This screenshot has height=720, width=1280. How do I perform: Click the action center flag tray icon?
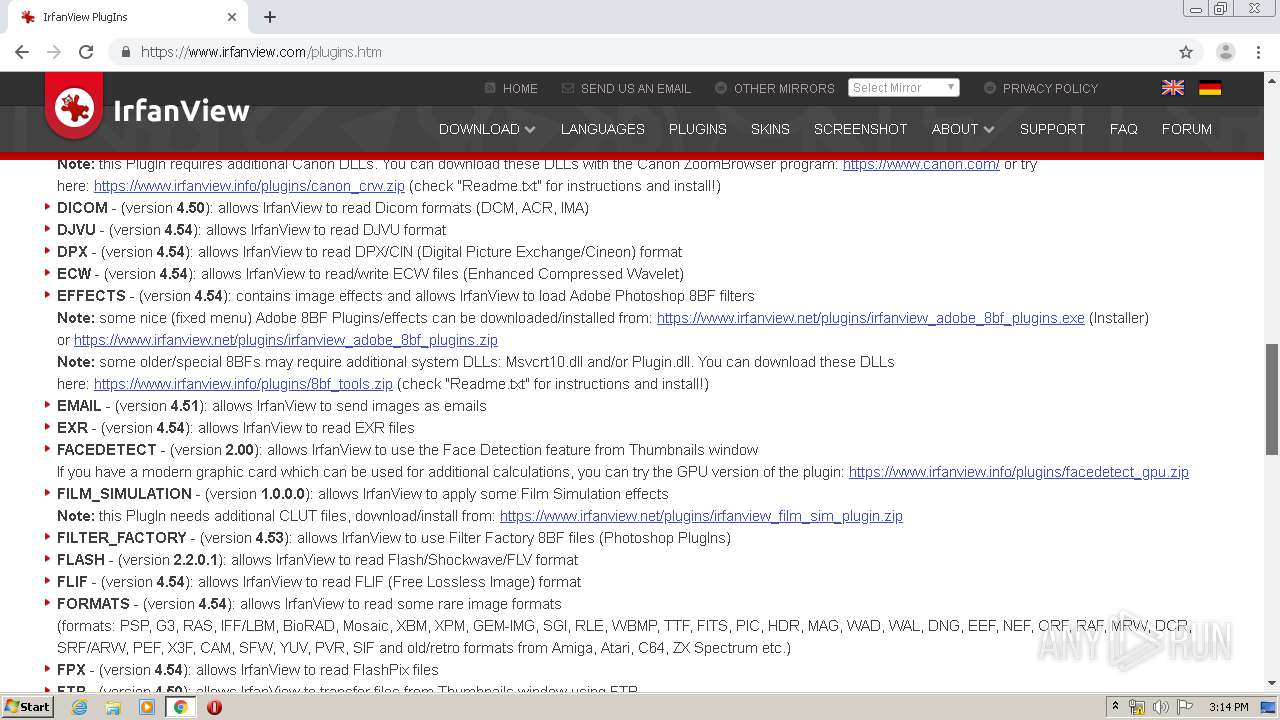click(1185, 707)
